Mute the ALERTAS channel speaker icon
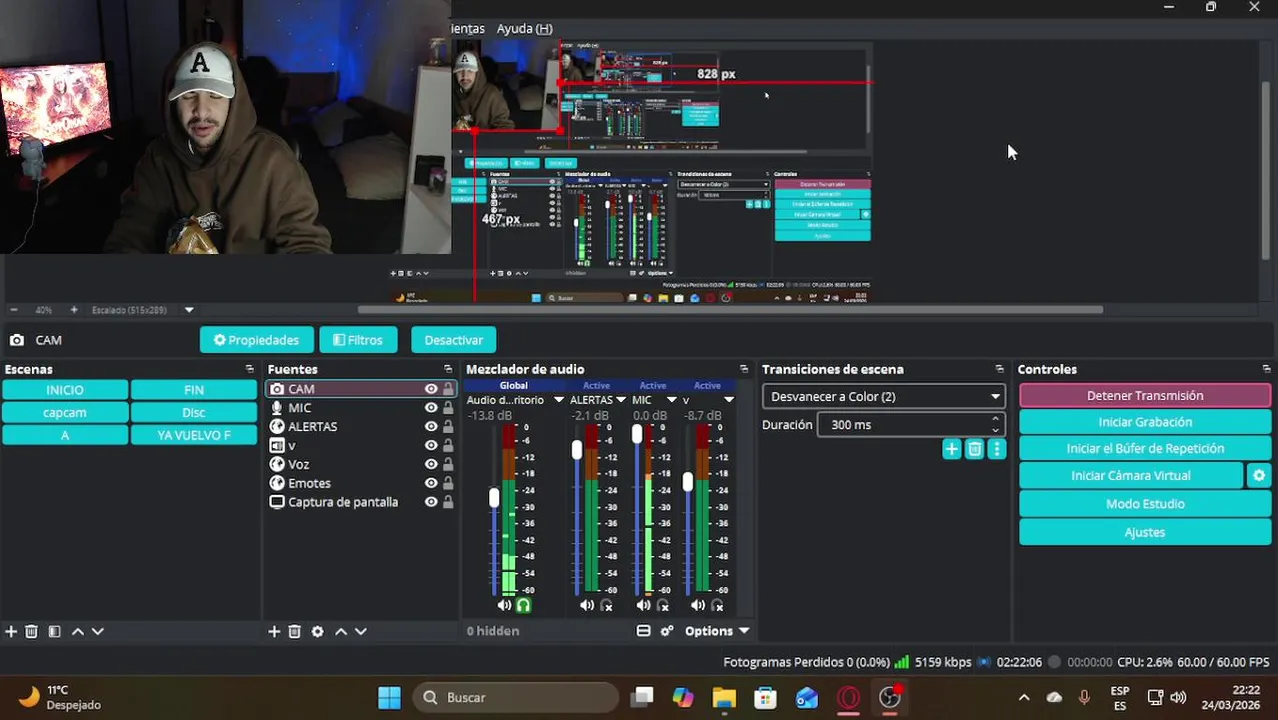This screenshot has height=720, width=1278. click(x=587, y=605)
